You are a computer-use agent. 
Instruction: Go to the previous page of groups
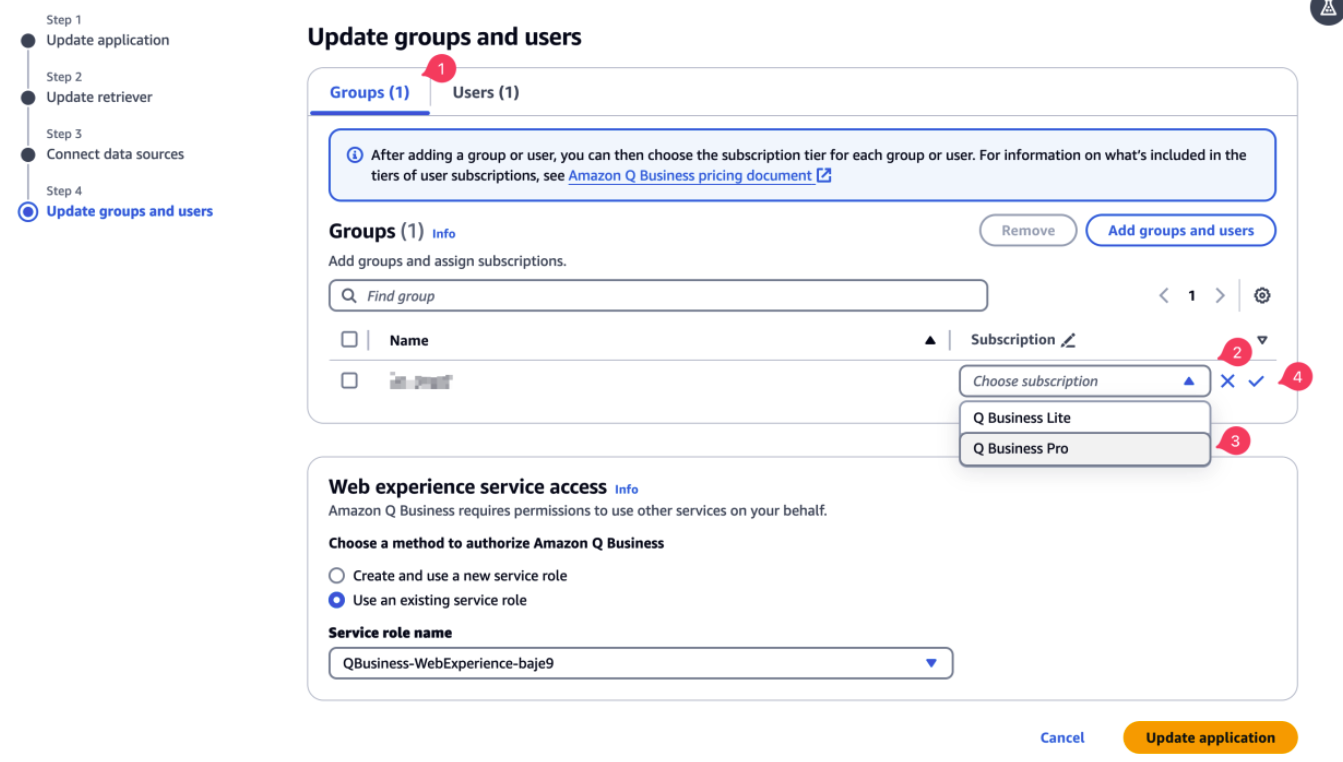pos(1164,296)
